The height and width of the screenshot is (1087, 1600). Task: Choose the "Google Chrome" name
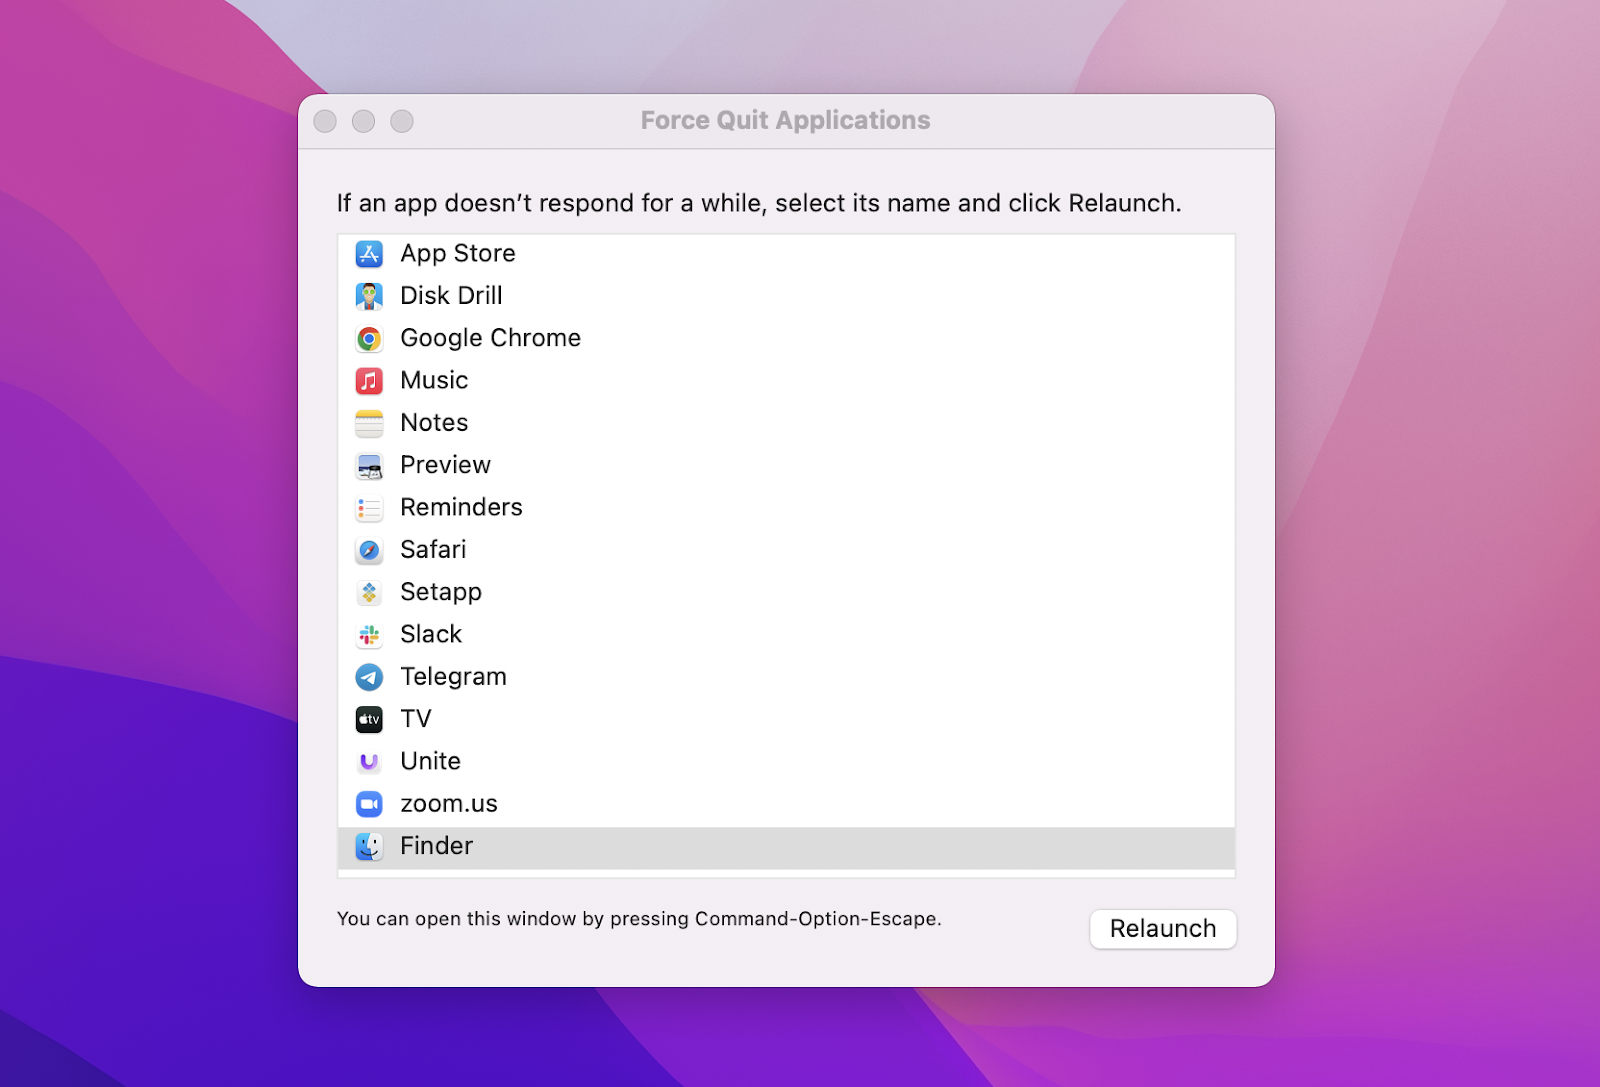click(490, 339)
